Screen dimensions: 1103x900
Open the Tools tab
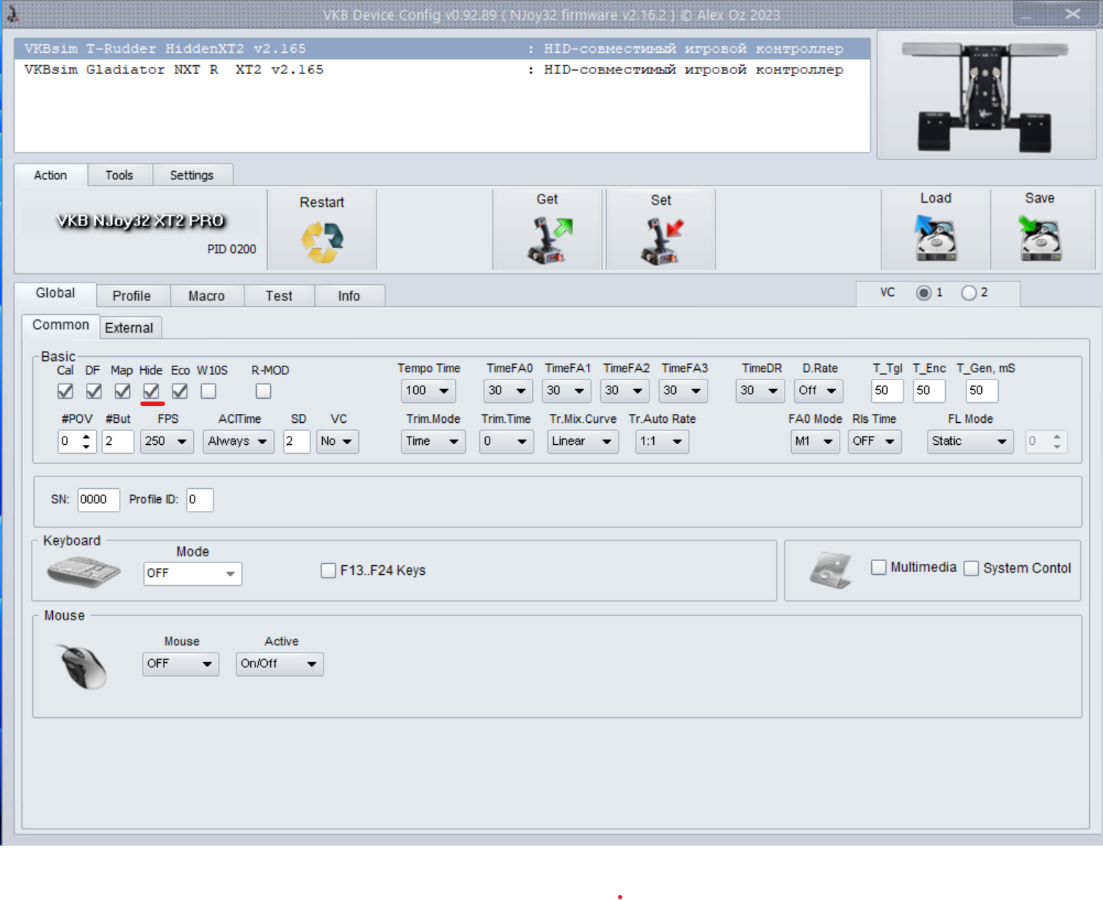pos(119,175)
